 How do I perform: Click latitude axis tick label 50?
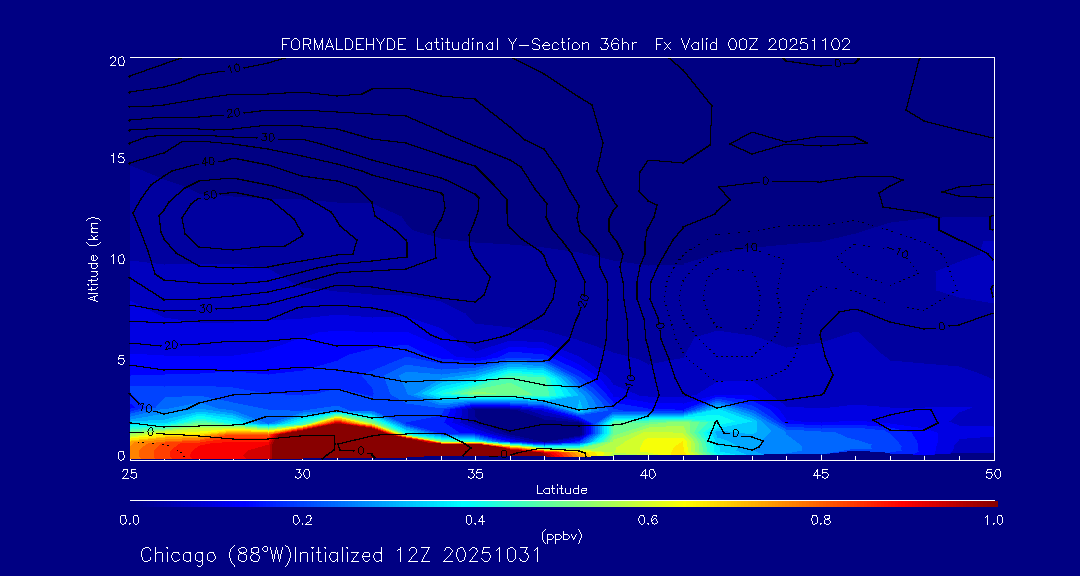click(994, 474)
